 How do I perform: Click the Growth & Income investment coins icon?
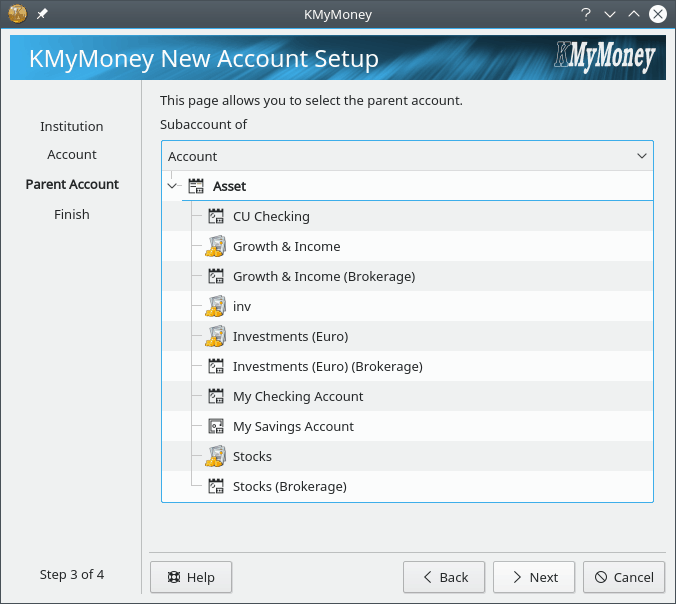(x=216, y=246)
